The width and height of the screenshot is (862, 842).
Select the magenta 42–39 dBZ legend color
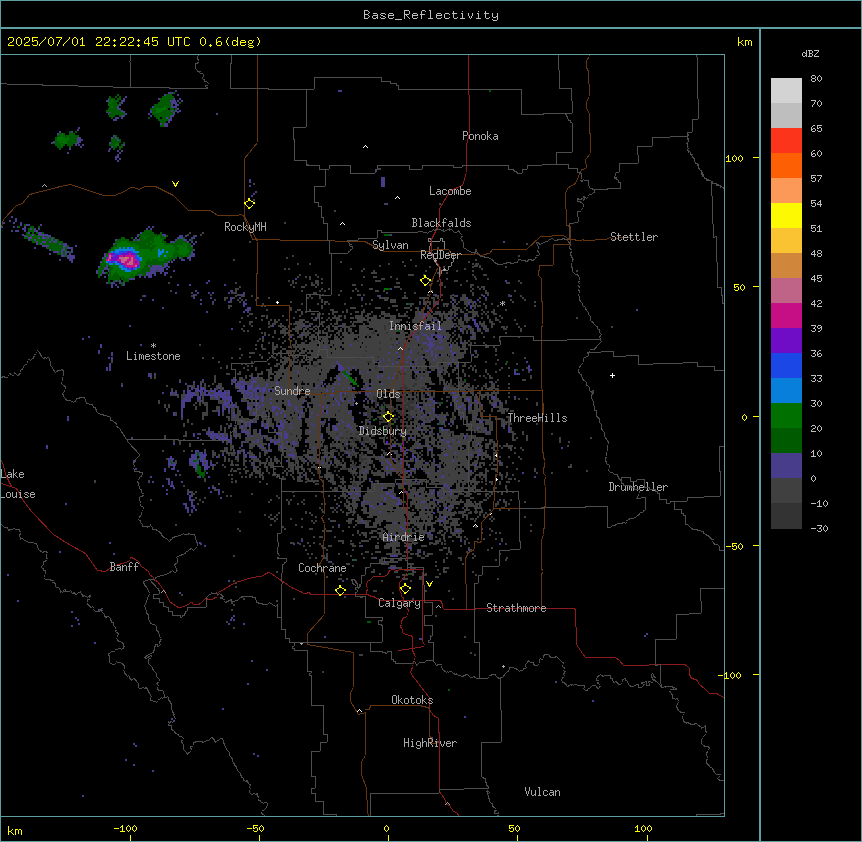coord(786,315)
